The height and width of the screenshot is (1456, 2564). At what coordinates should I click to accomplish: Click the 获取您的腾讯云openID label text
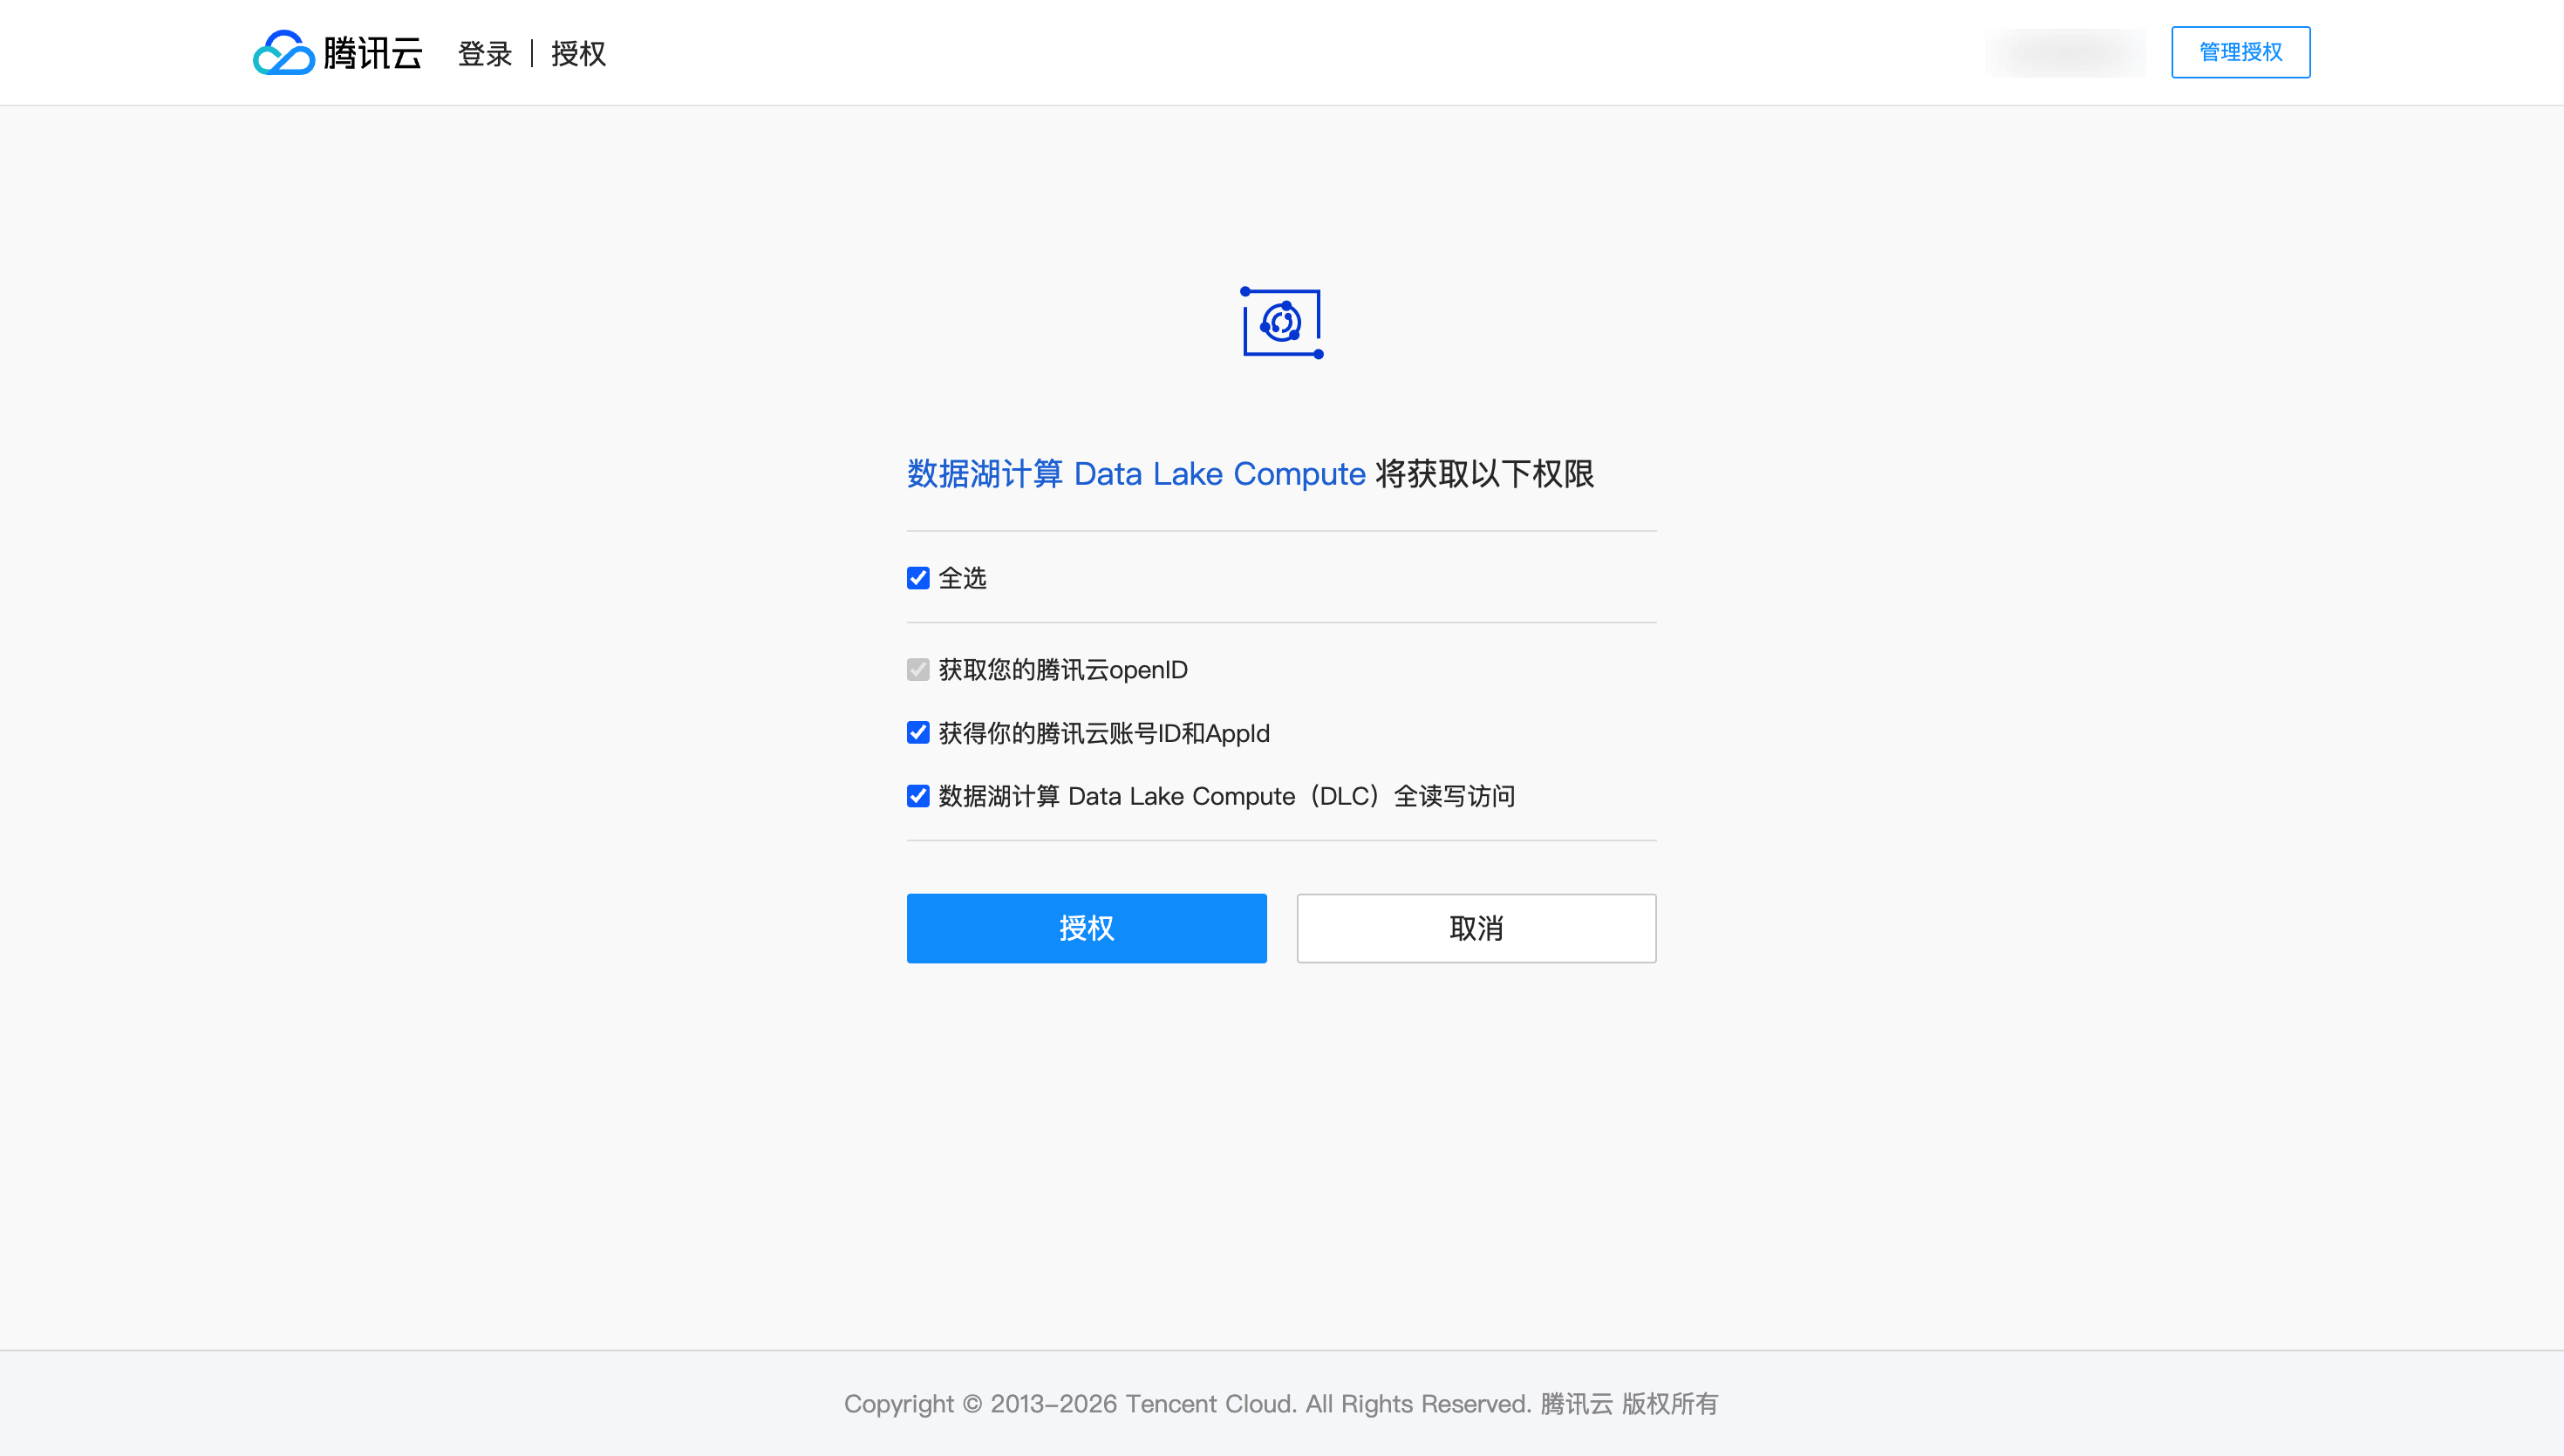point(1063,669)
